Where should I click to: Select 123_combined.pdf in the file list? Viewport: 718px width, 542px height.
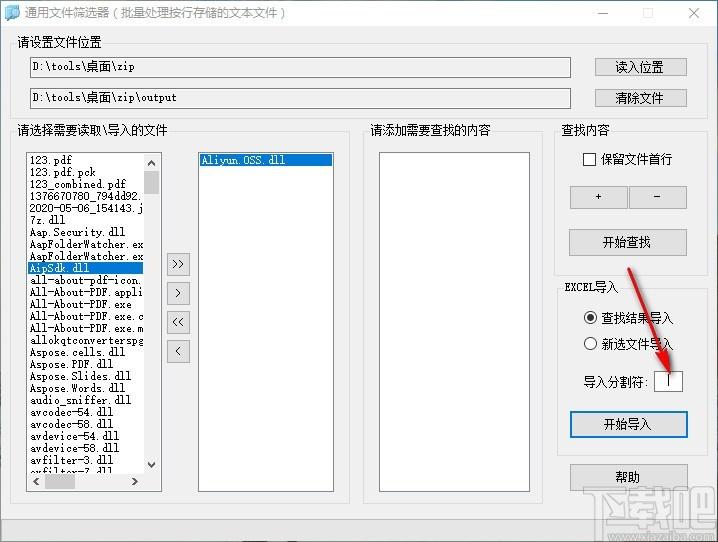[x=86, y=184]
